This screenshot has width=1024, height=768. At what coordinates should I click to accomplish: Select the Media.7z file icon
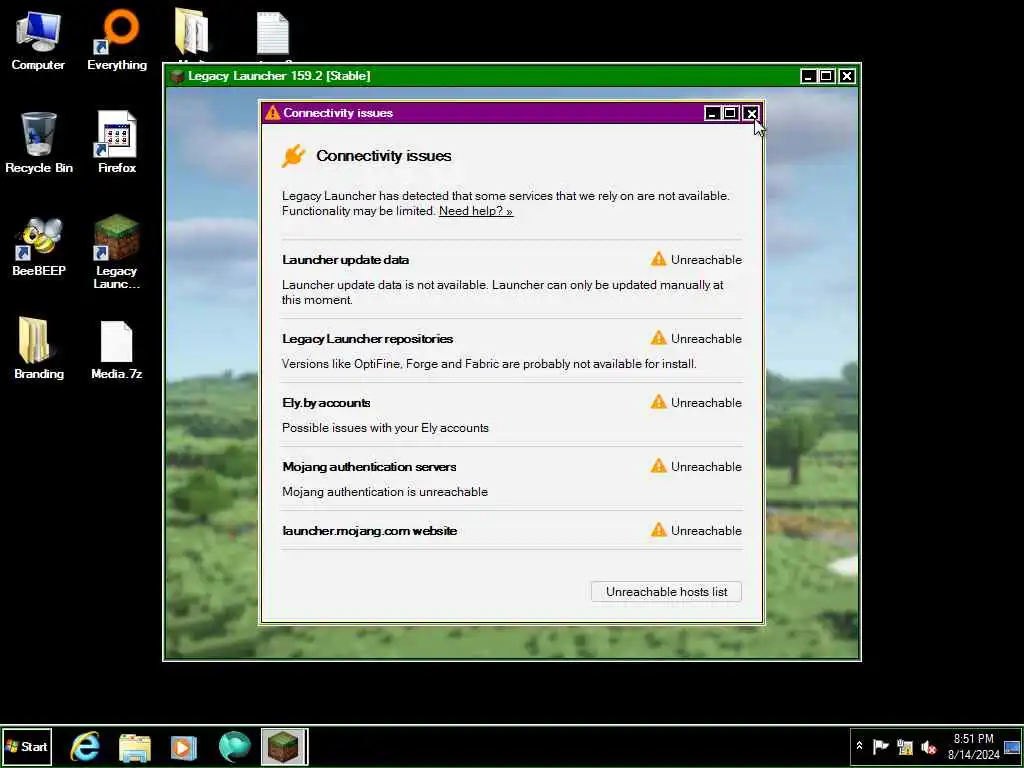click(x=117, y=350)
